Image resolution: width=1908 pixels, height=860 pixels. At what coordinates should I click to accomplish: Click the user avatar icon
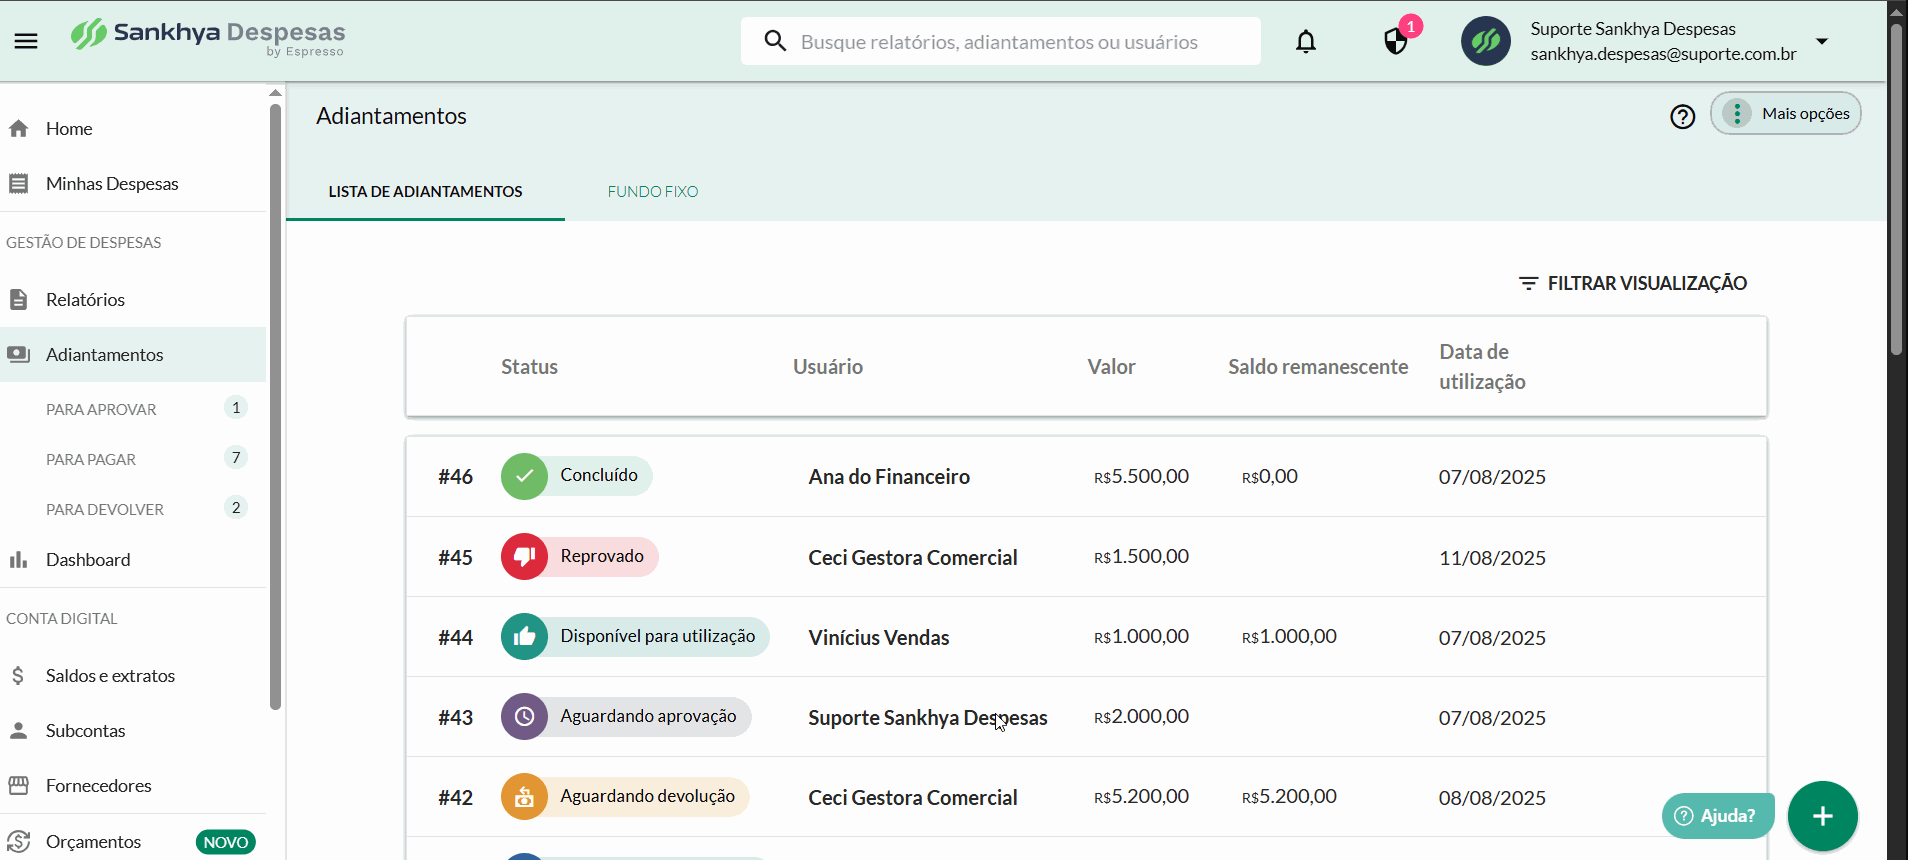[x=1486, y=41]
